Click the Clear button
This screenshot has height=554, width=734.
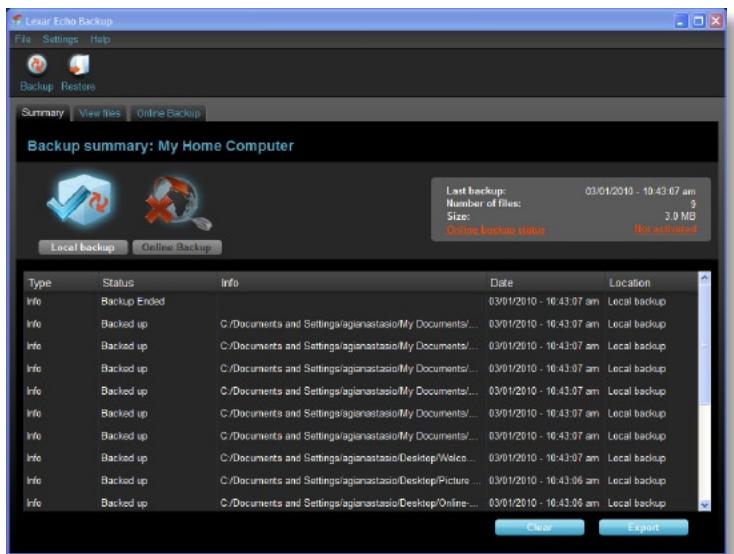(x=539, y=527)
